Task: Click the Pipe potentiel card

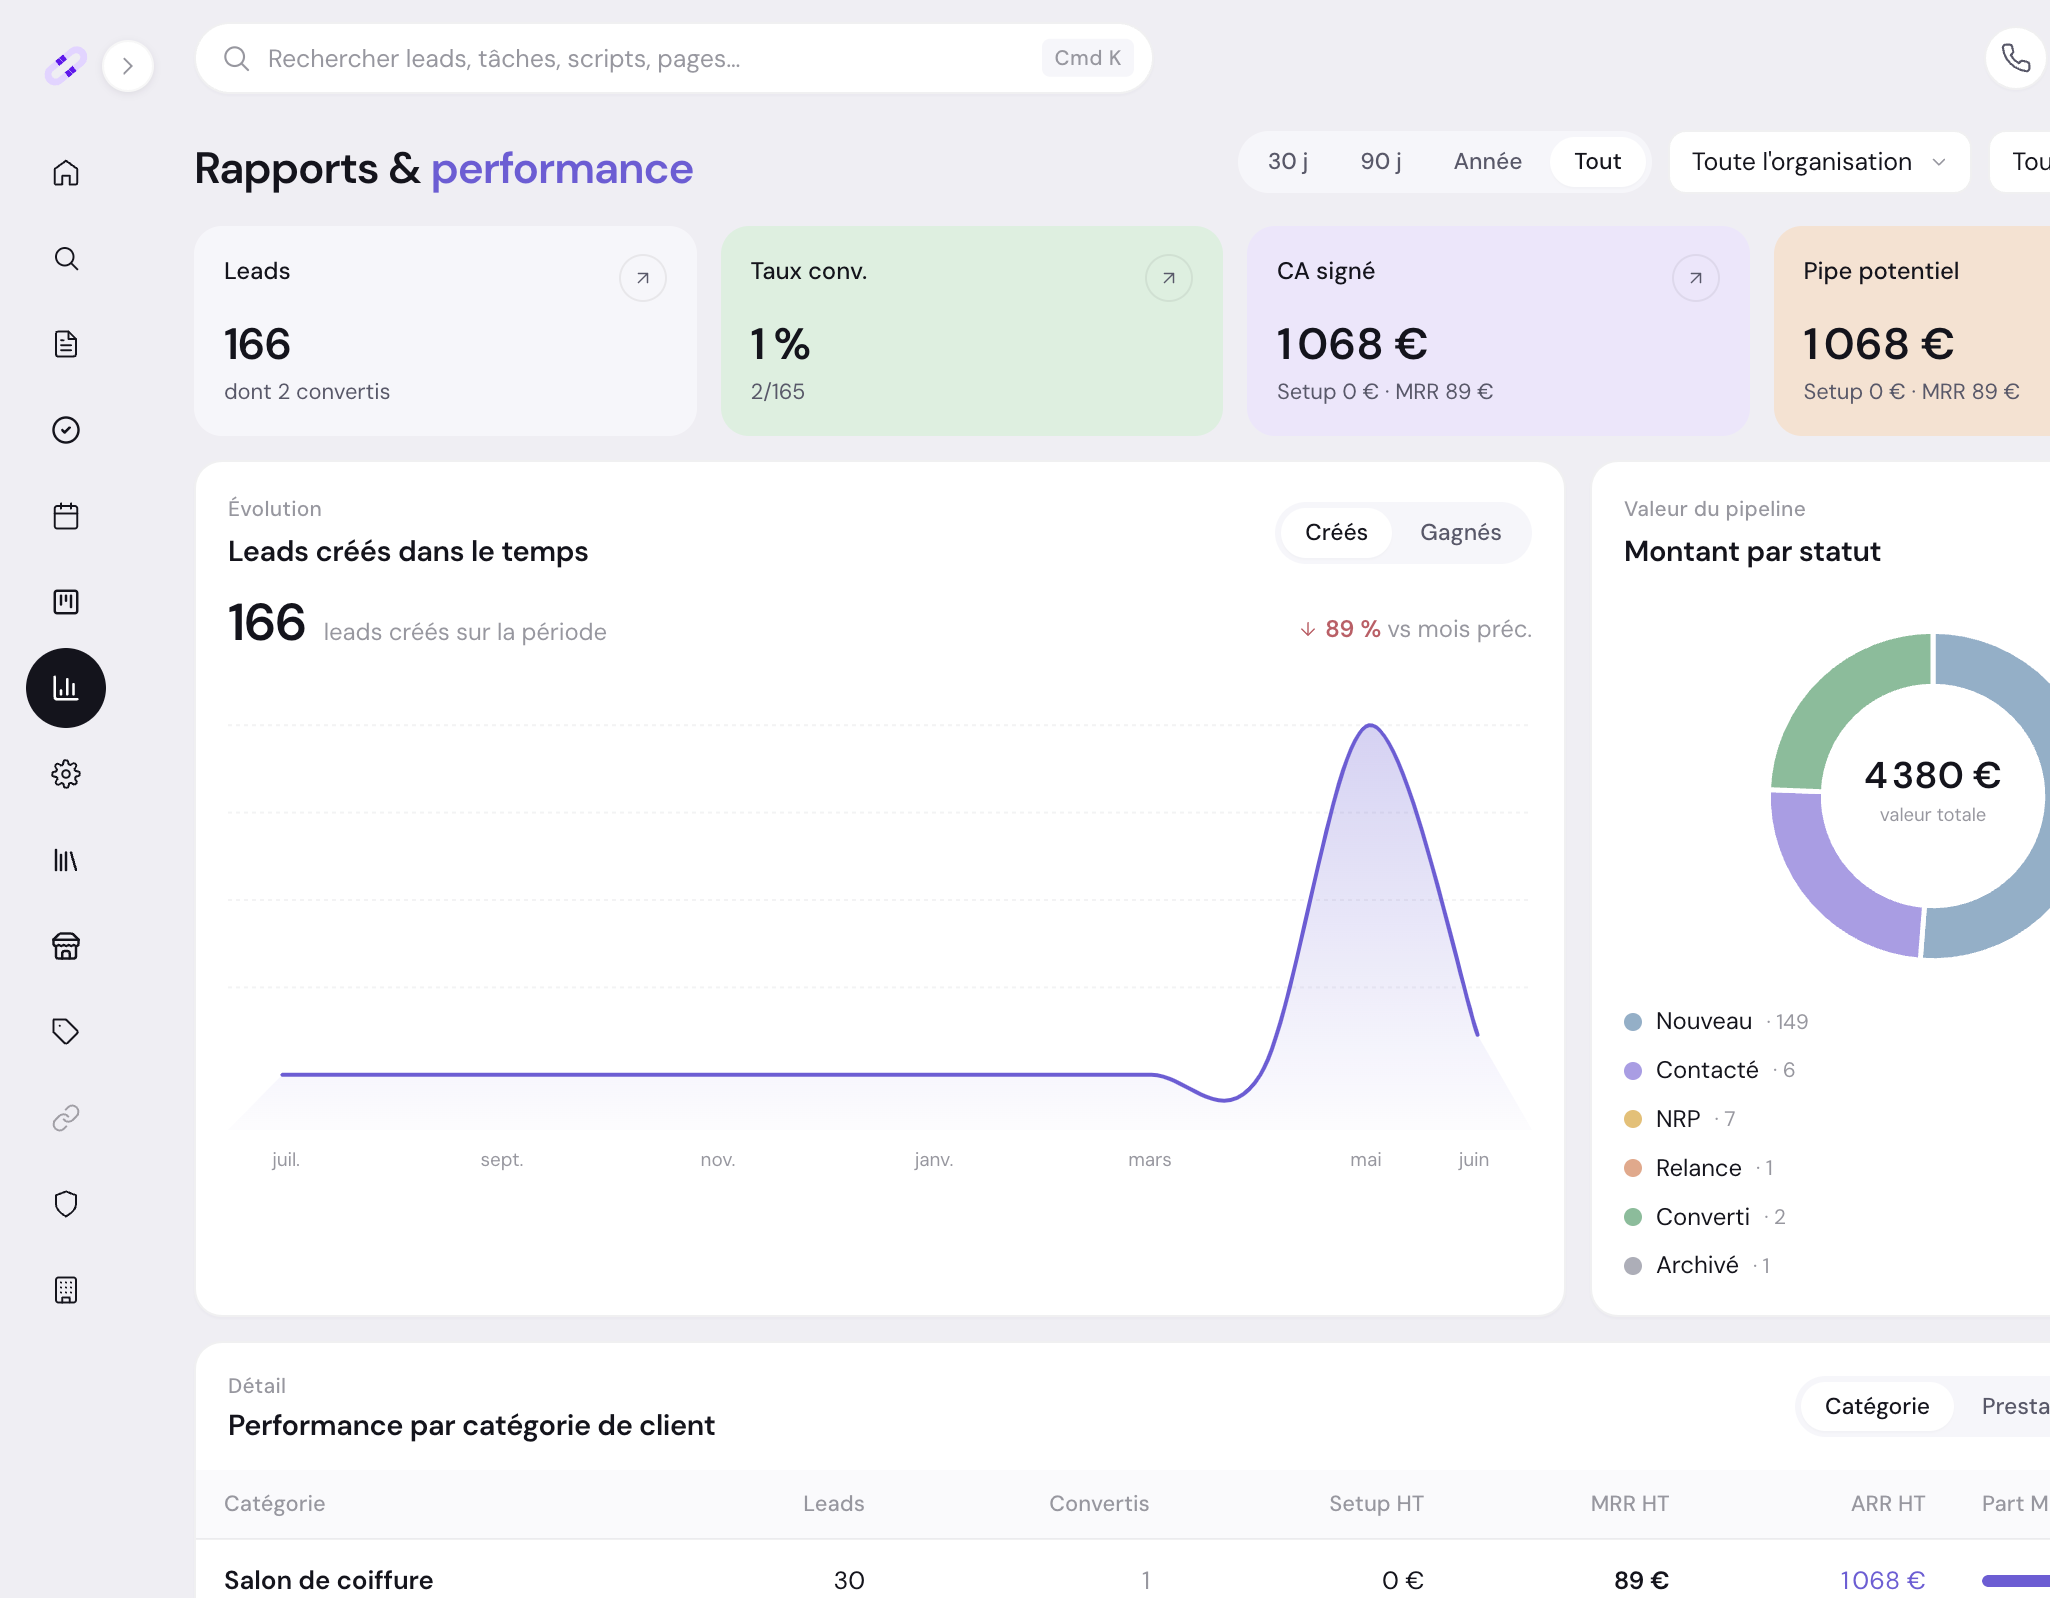Action: (x=1912, y=331)
